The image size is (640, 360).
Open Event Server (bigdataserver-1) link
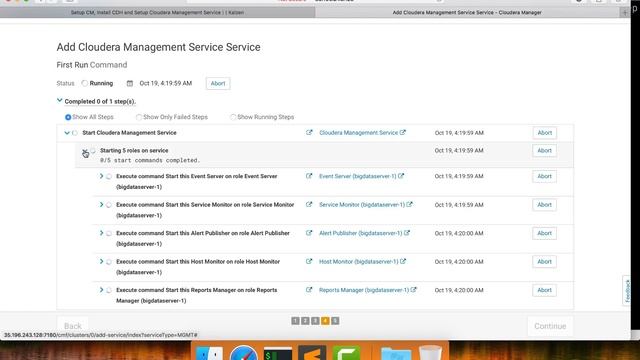(x=358, y=176)
